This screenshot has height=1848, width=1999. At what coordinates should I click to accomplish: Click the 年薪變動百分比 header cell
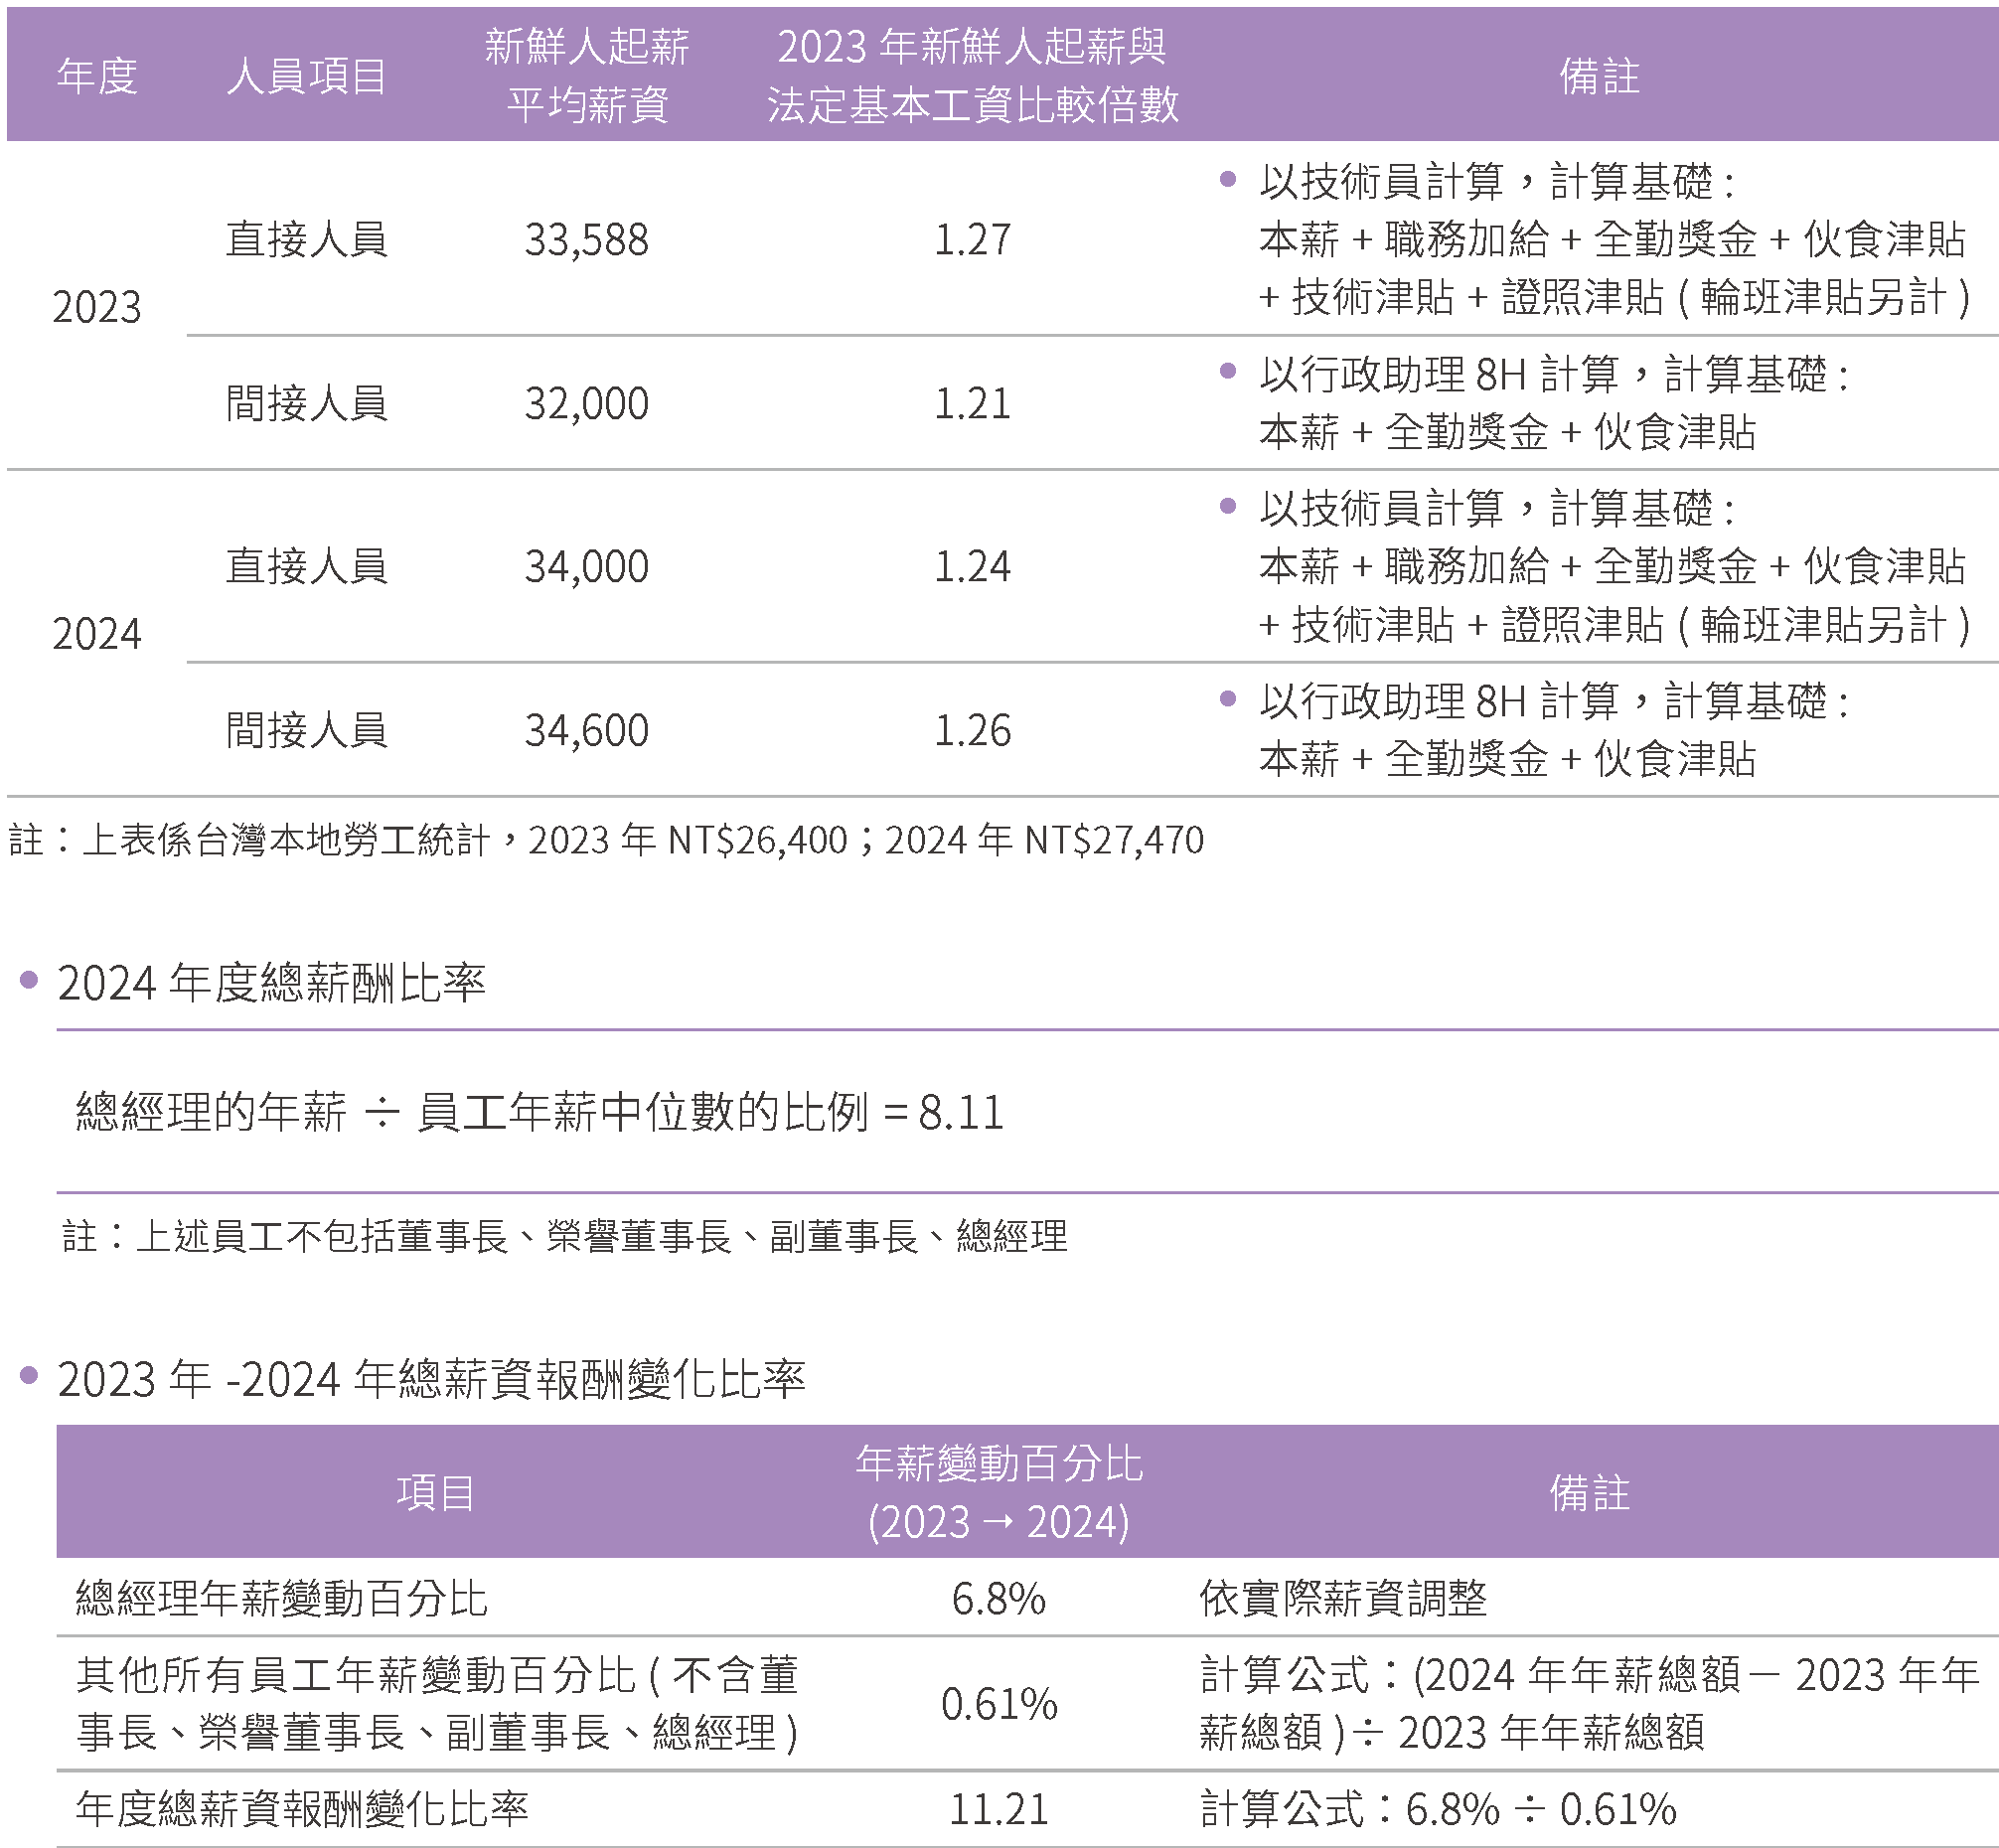coord(998,1493)
